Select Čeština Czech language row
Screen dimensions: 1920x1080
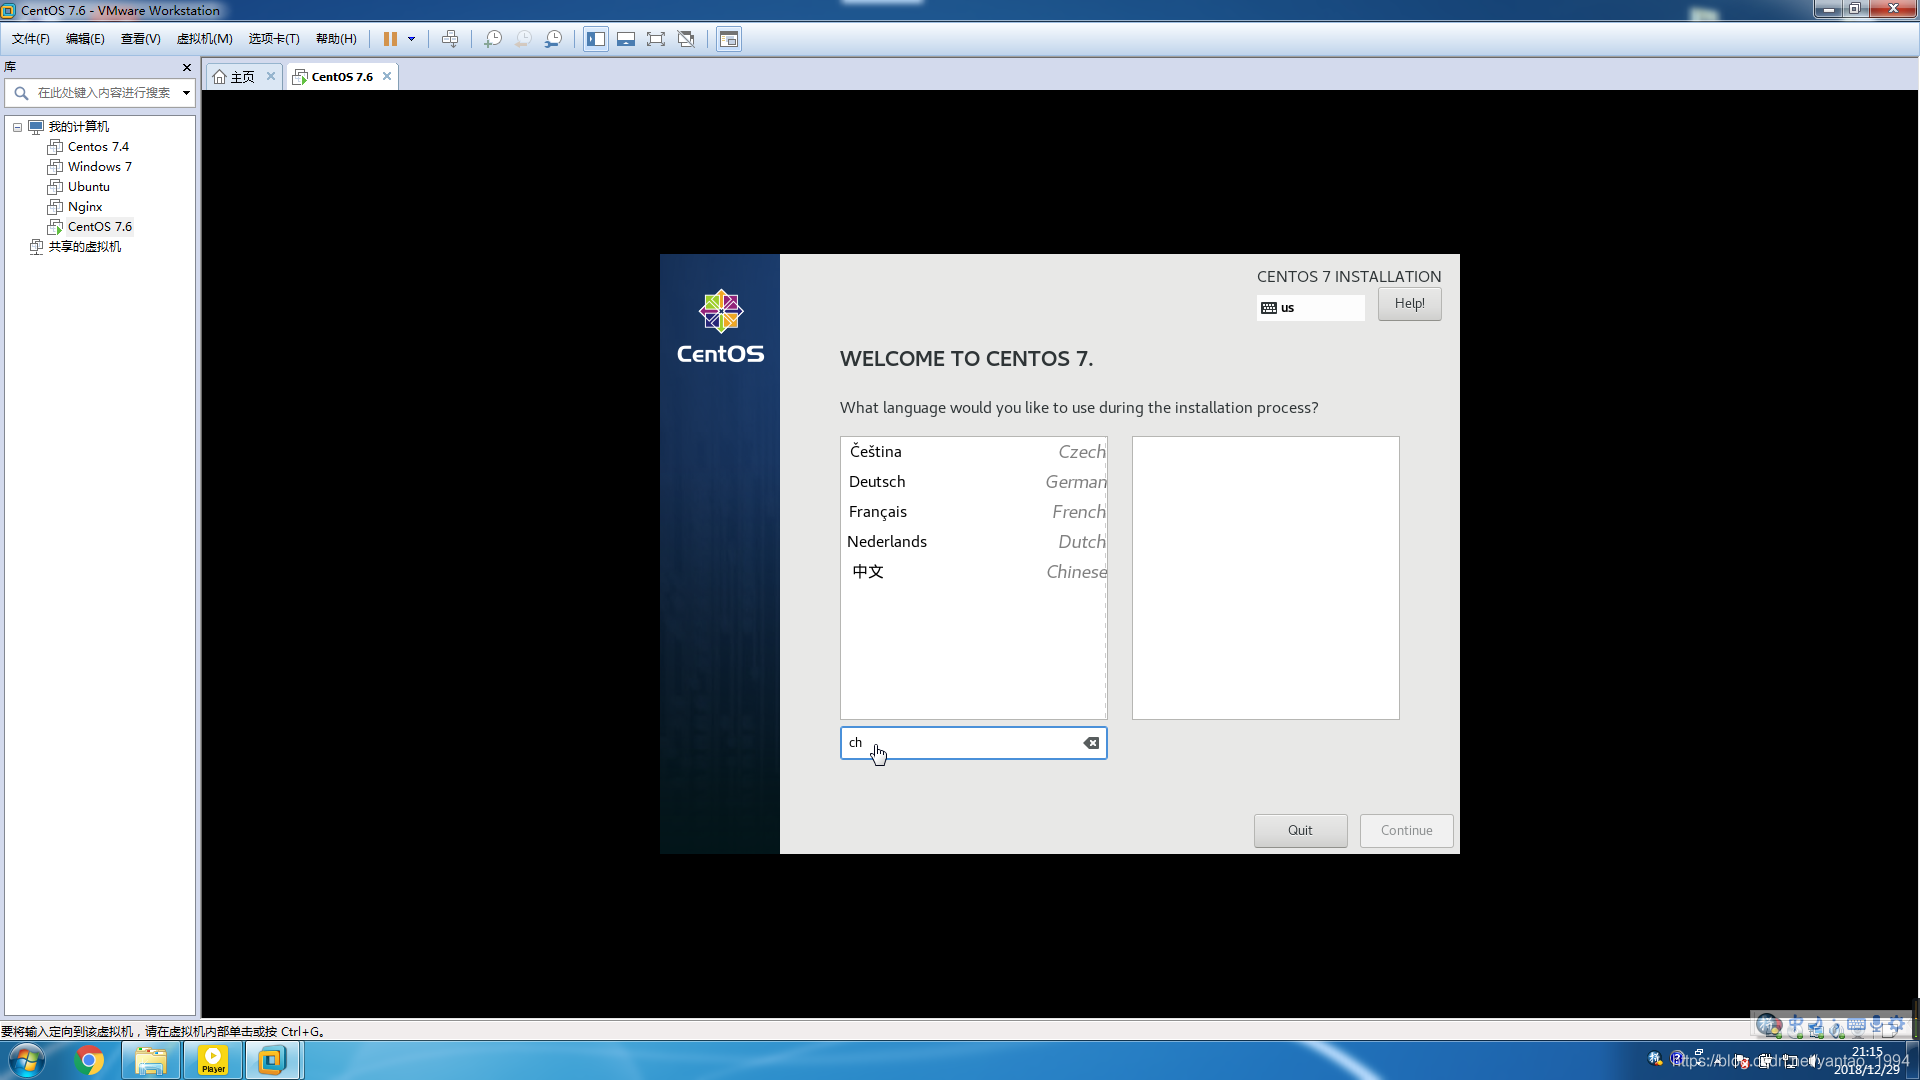973,452
